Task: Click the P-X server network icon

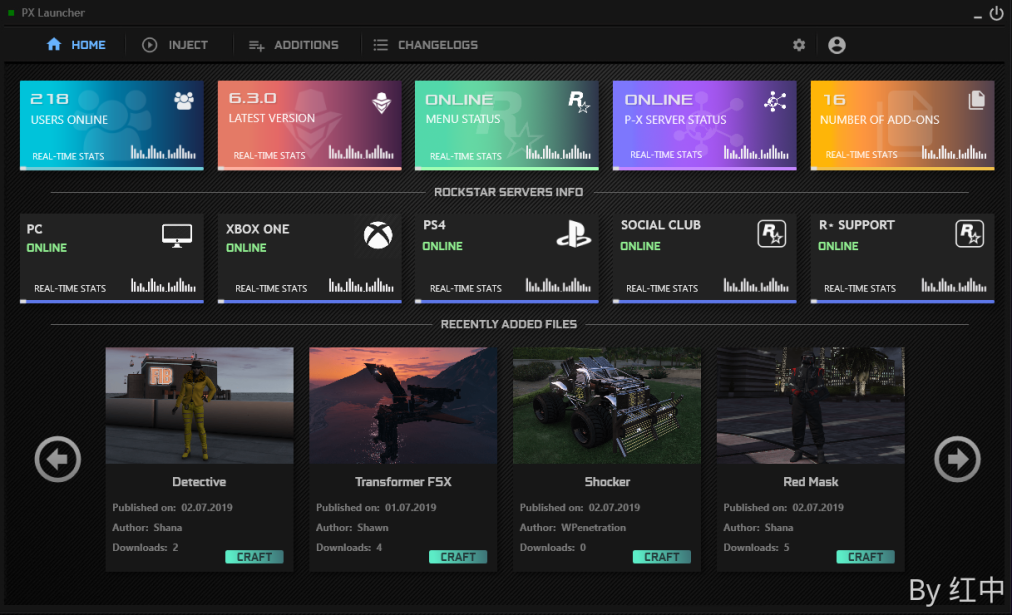Action: pos(775,101)
